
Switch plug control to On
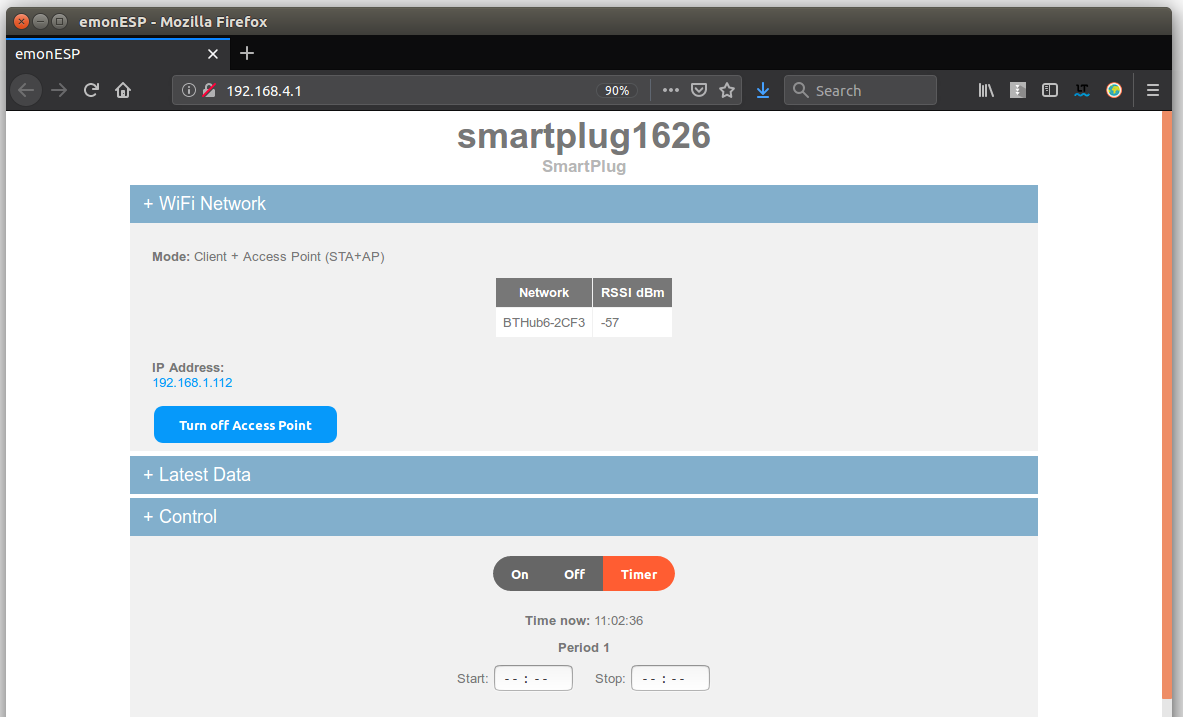click(x=520, y=574)
